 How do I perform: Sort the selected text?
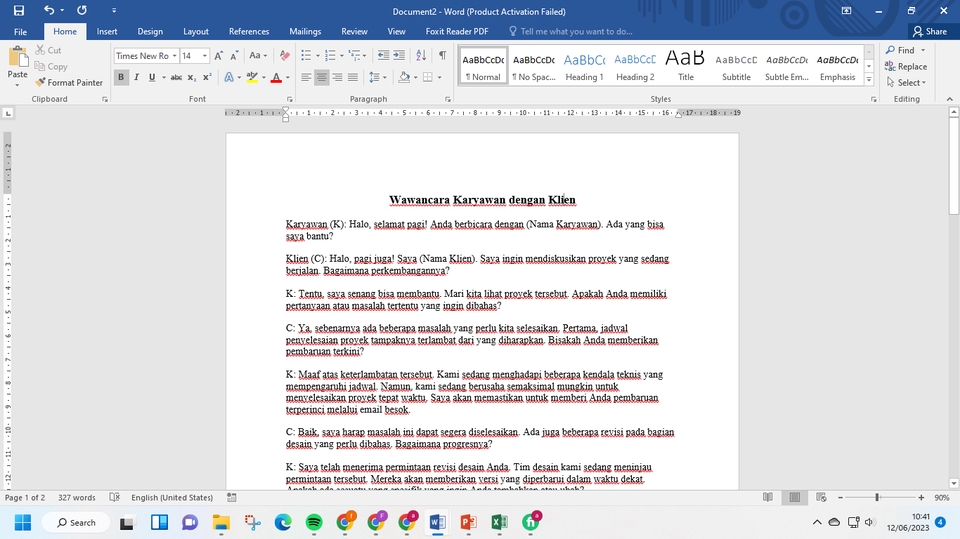(421, 56)
